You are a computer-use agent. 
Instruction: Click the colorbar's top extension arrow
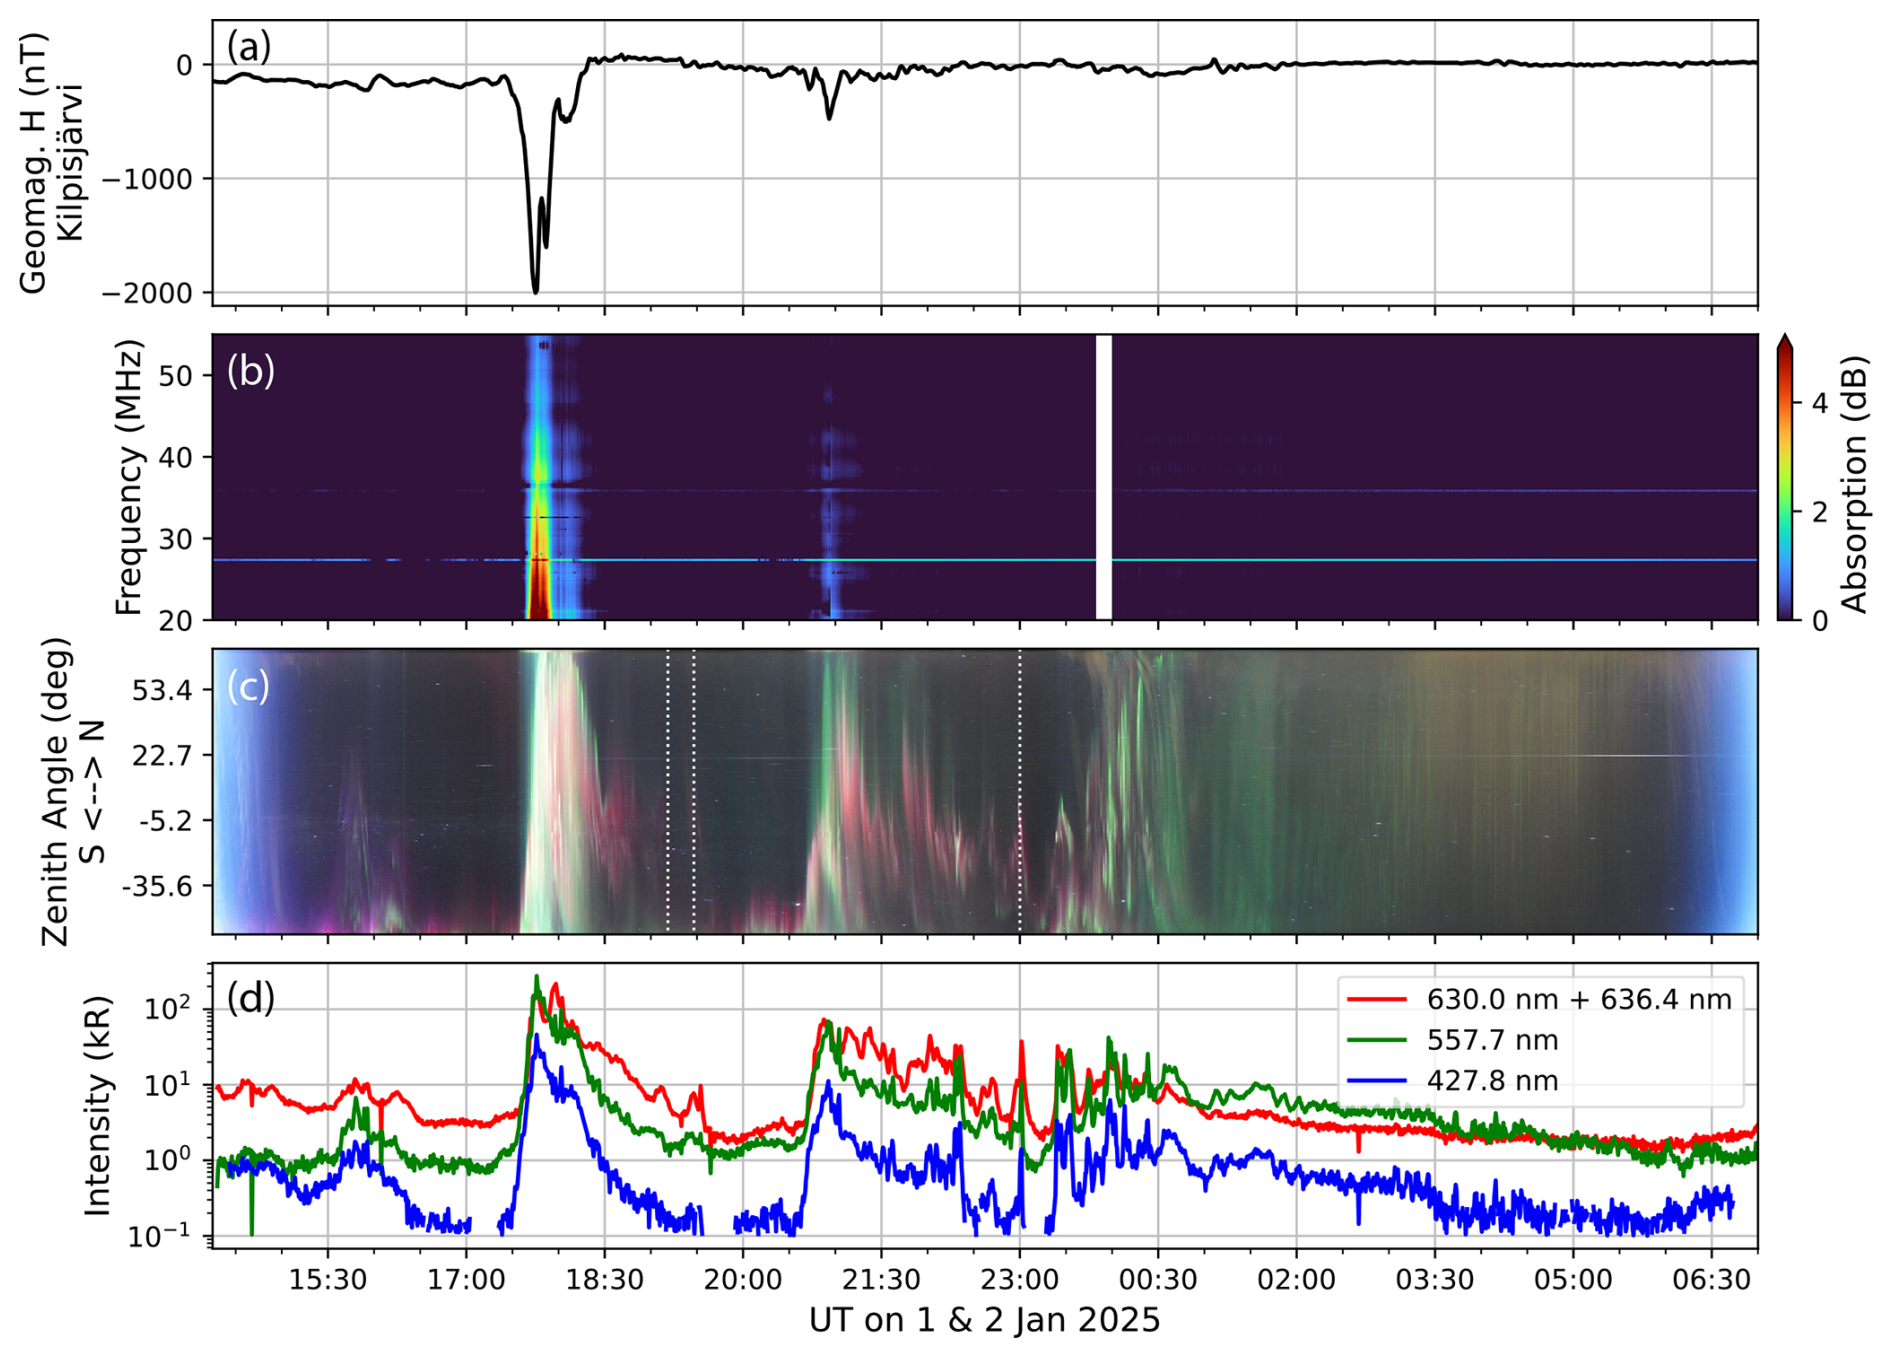[x=1785, y=342]
